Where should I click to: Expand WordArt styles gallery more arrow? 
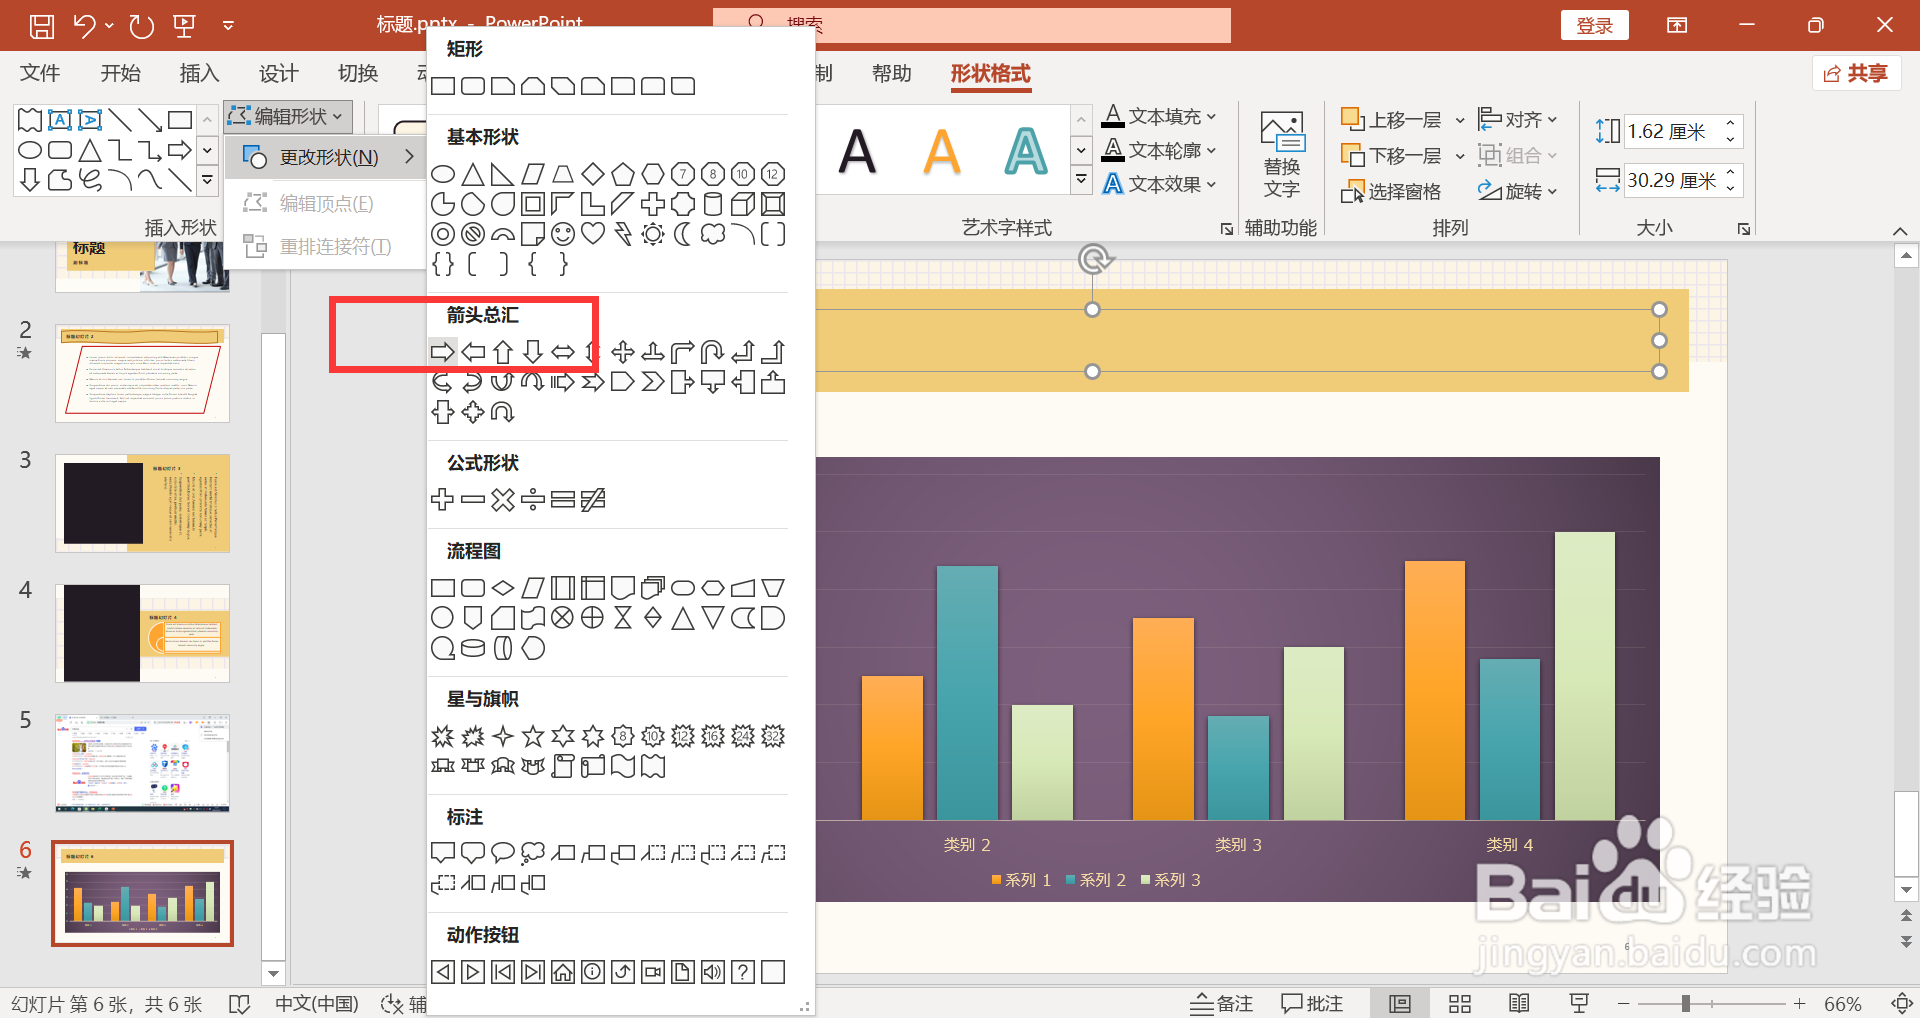click(x=1081, y=181)
